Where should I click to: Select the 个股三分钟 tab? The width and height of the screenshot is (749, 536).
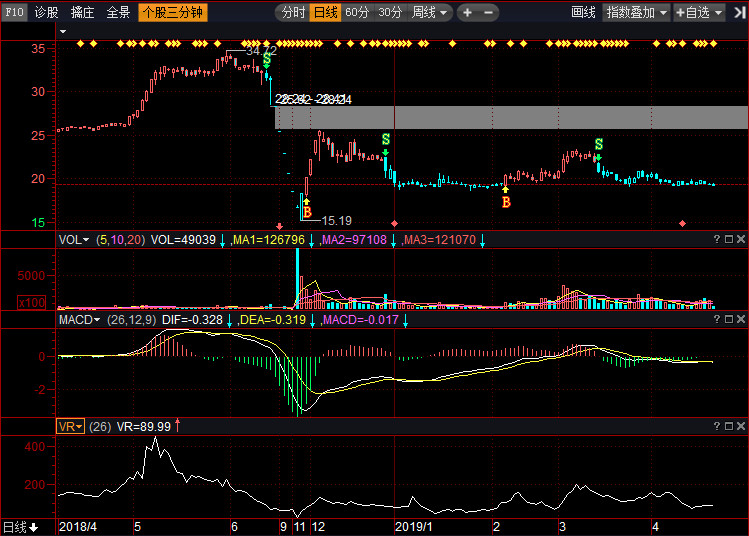click(173, 12)
